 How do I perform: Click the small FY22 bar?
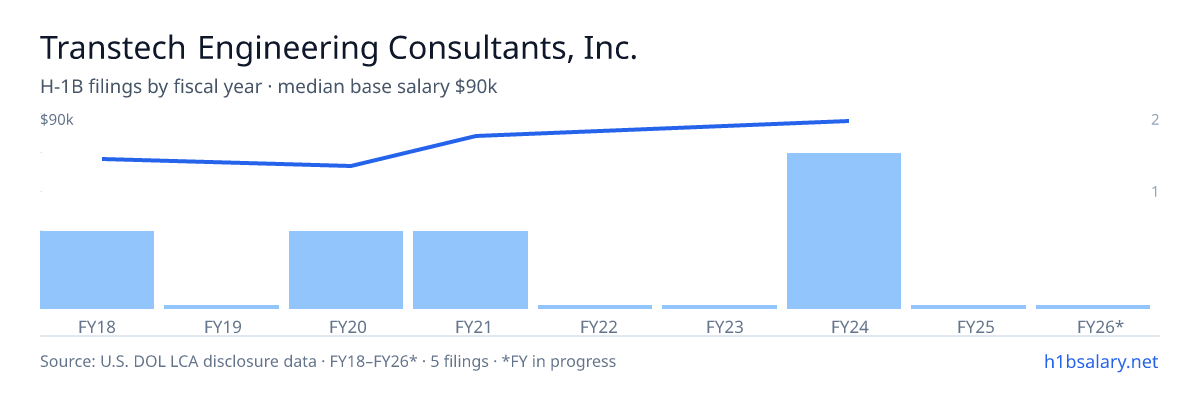[595, 307]
